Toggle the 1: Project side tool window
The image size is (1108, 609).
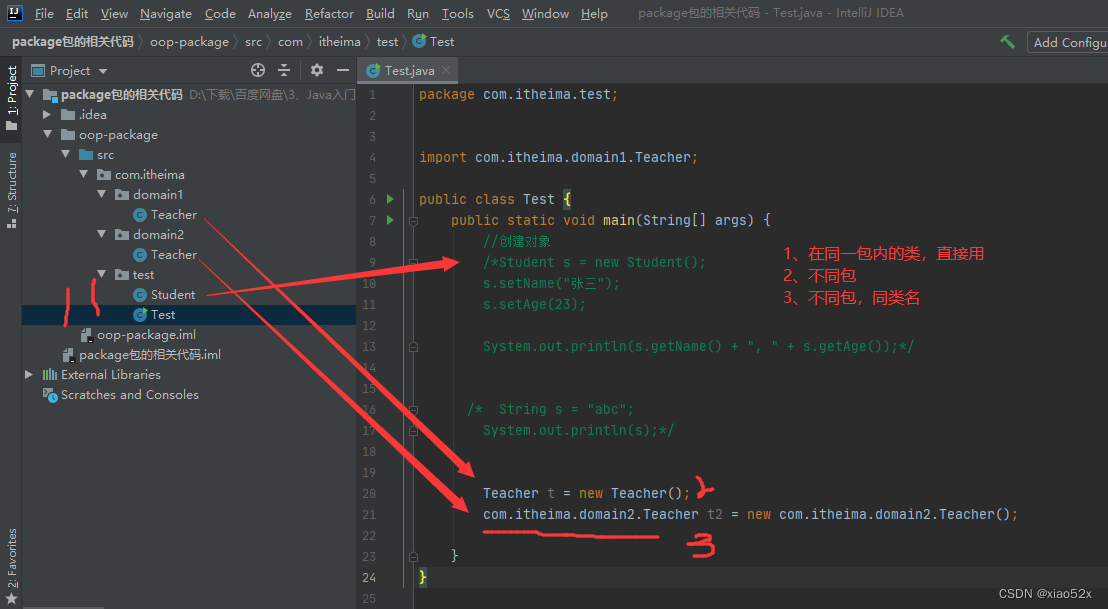11,97
